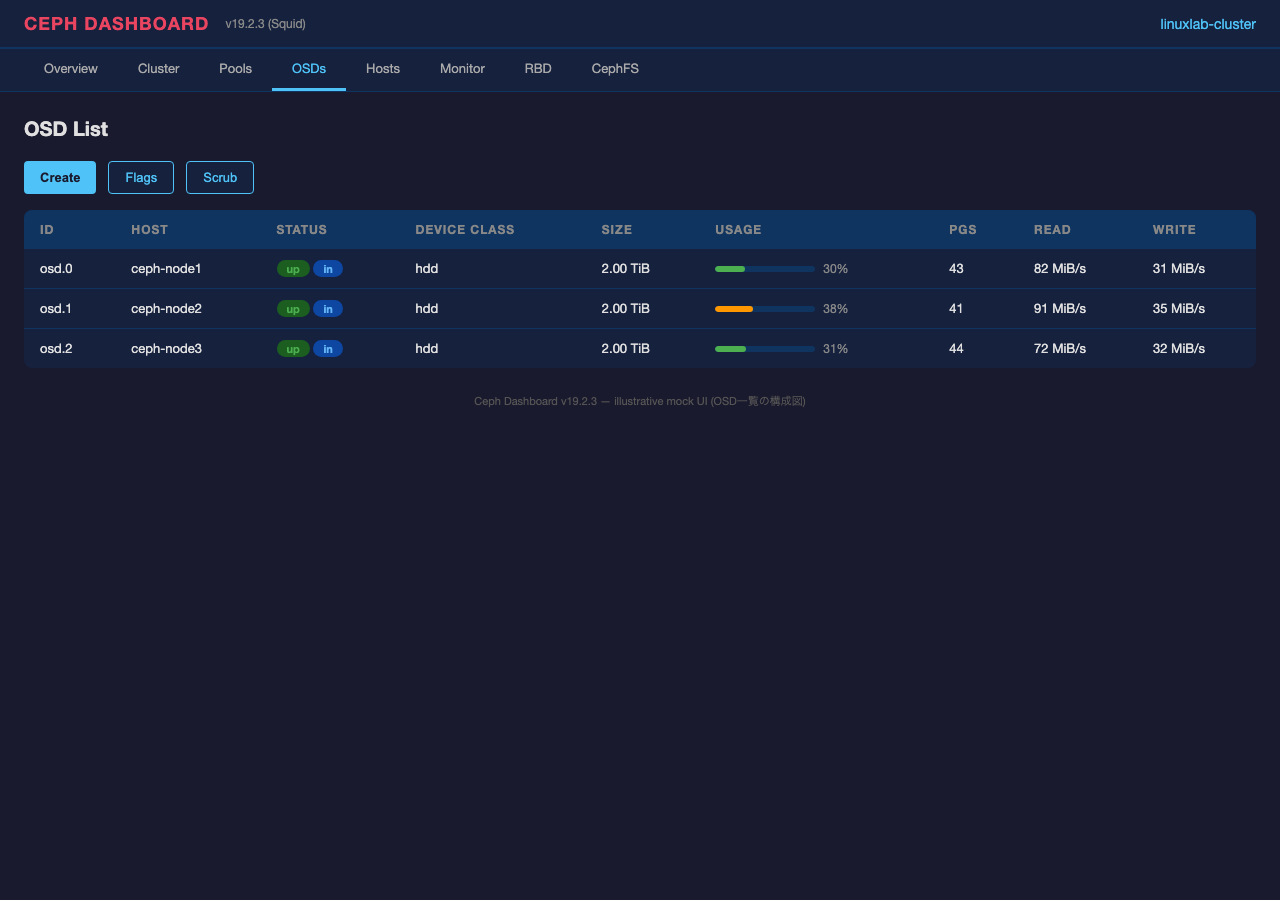Screen dimensions: 1280x900
Task: Sort by the READ column header
Action: tap(1052, 230)
